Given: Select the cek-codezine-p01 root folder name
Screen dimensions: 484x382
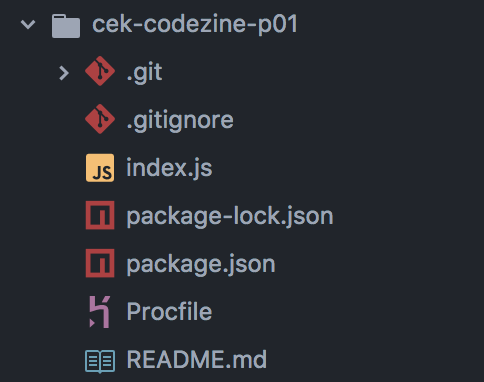Looking at the screenshot, I should point(195,25).
